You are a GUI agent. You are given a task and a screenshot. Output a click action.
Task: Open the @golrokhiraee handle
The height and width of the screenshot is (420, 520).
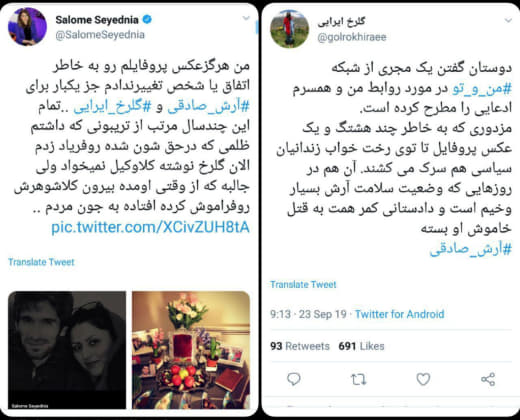352,37
